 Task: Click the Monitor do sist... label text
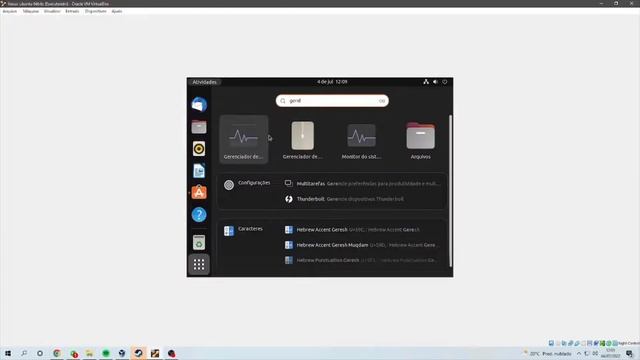pos(362,157)
